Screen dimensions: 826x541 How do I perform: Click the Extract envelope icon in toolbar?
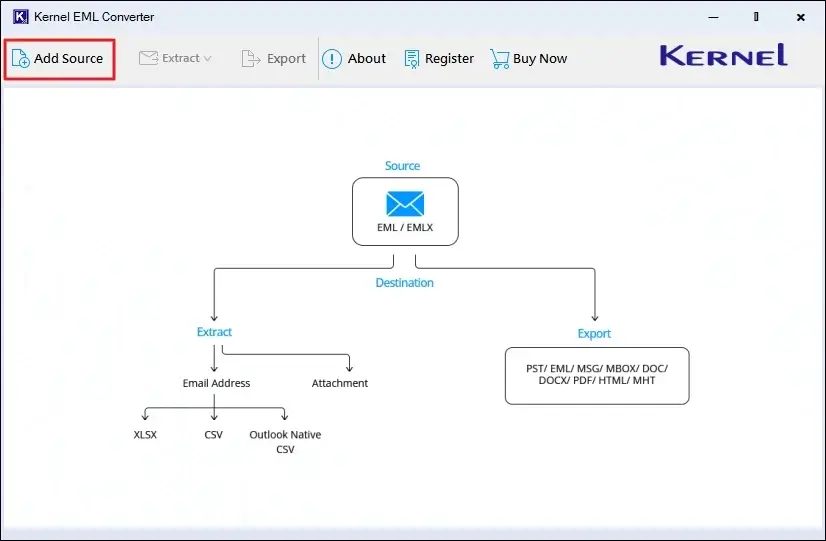click(x=148, y=58)
